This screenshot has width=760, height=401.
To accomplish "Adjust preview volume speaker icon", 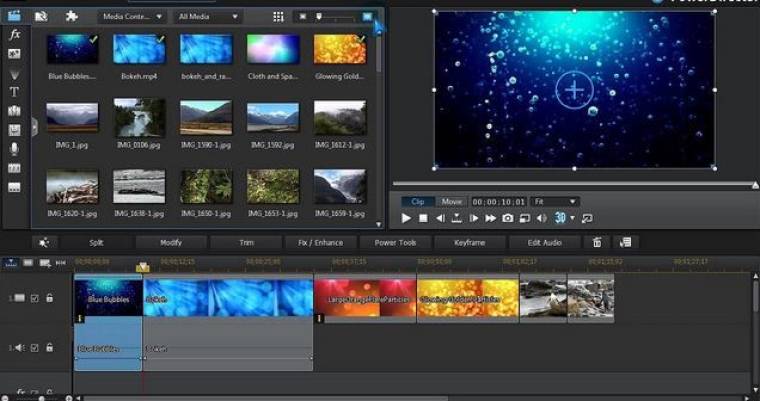I will [x=541, y=219].
